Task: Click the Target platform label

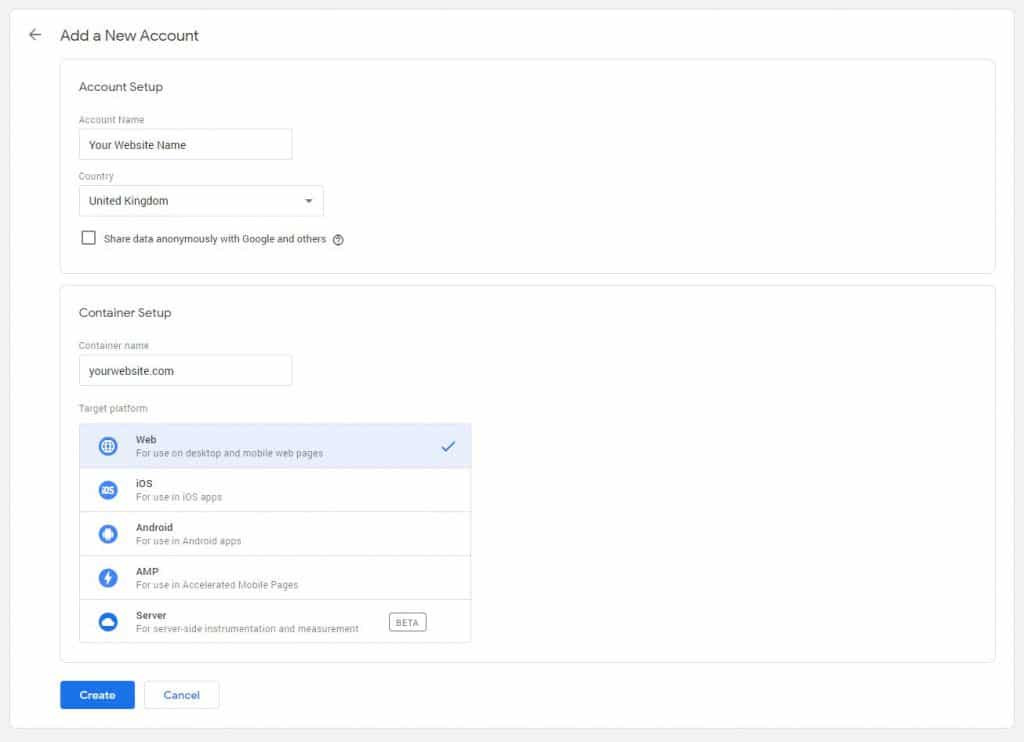Action: (x=113, y=408)
